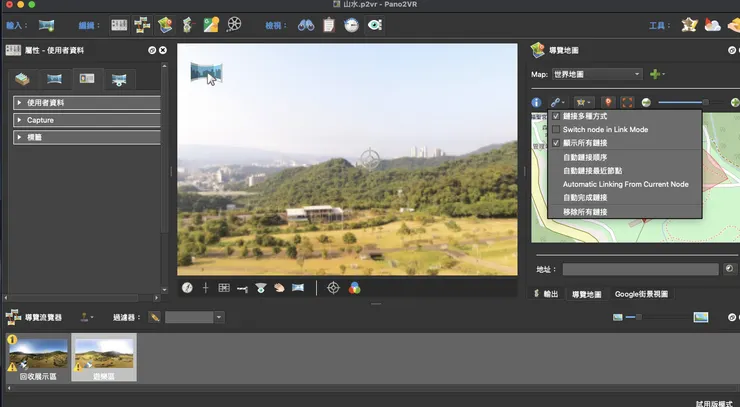Click the RGB color circles icon below viewer

(x=354, y=288)
